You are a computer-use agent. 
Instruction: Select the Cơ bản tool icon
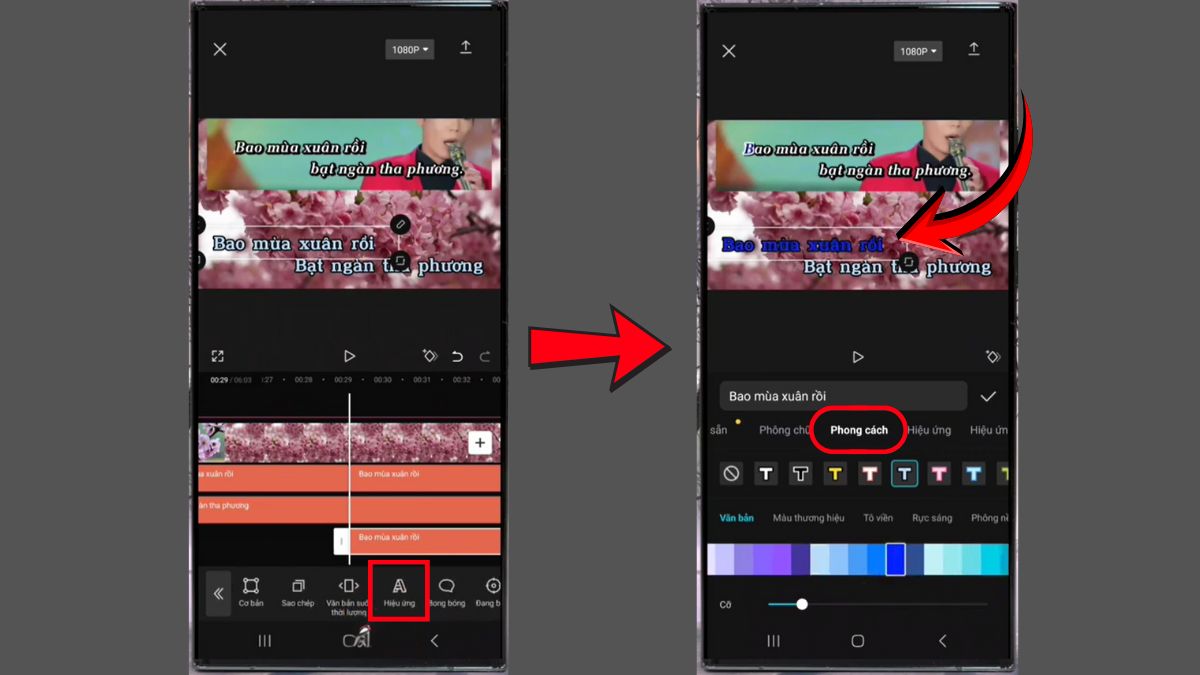coord(251,590)
